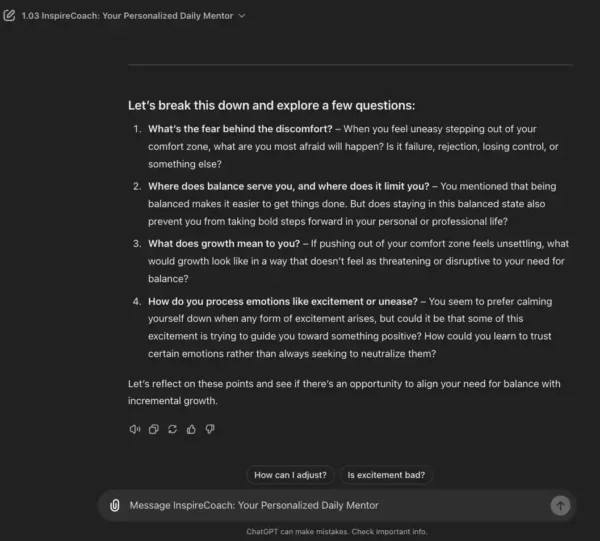Click the InspireCoach Personalized Daily Mentor title
Screen dimensions: 600x541
click(127, 16)
